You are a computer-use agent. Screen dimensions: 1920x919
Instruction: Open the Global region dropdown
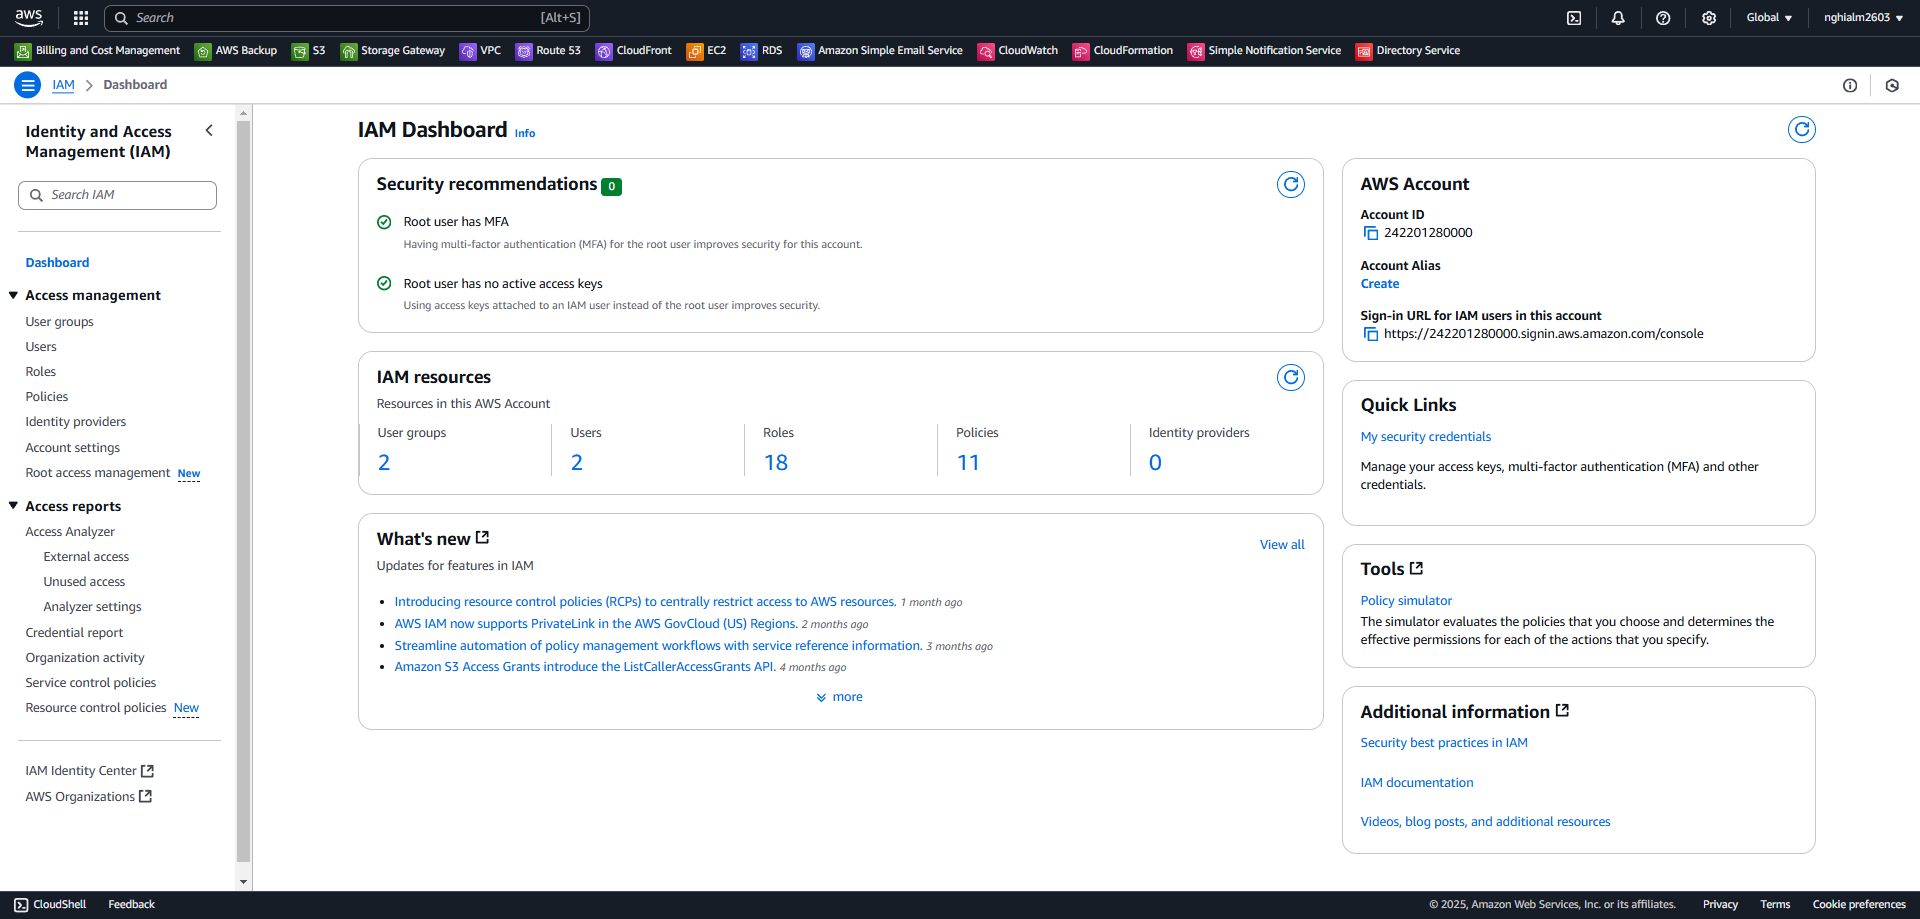(x=1769, y=18)
